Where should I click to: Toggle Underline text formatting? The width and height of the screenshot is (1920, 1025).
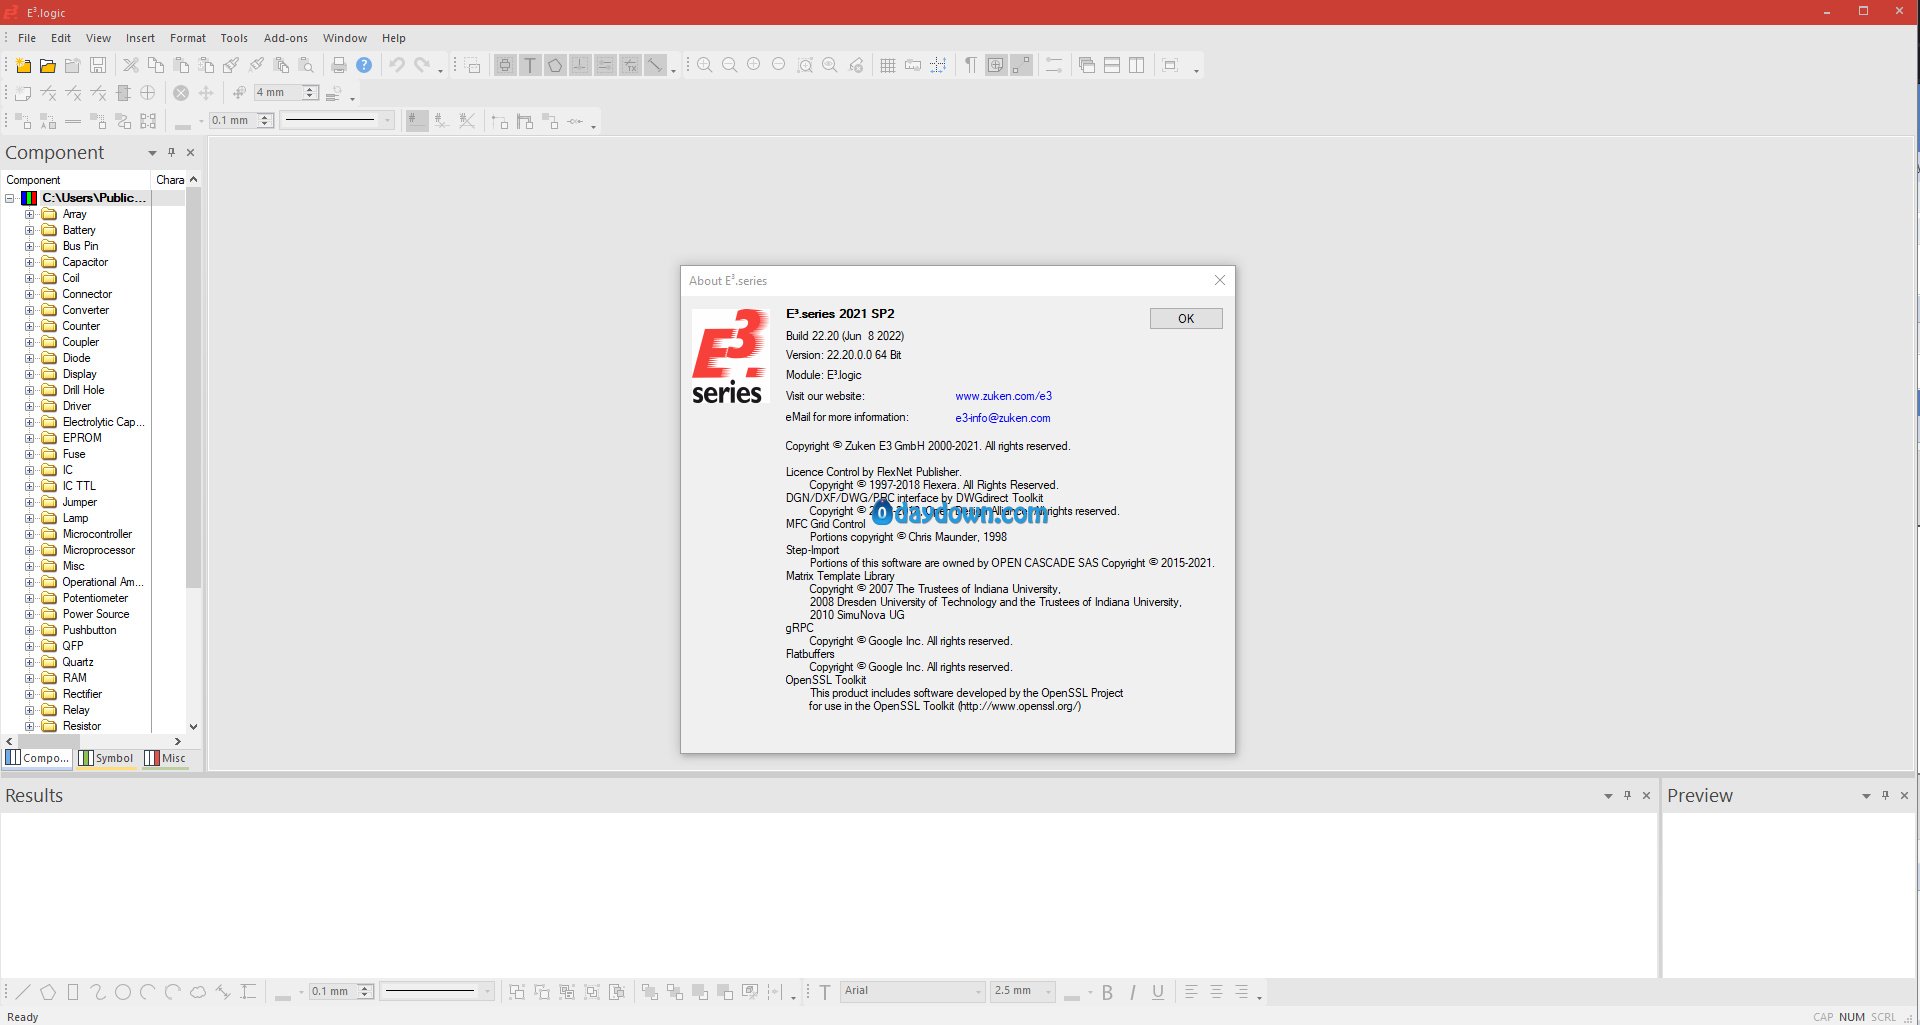pos(1158,992)
